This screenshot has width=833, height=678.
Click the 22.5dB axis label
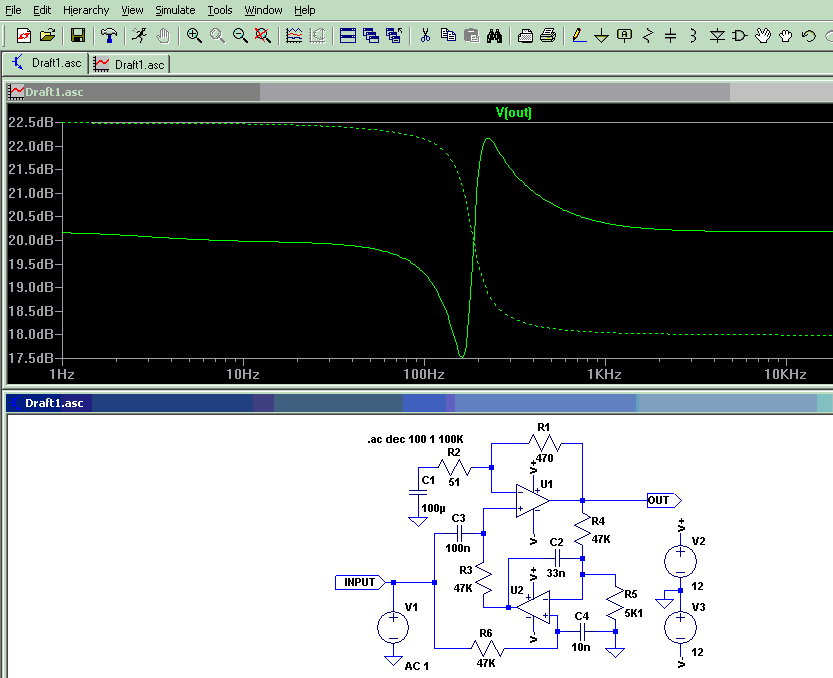pyautogui.click(x=31, y=122)
